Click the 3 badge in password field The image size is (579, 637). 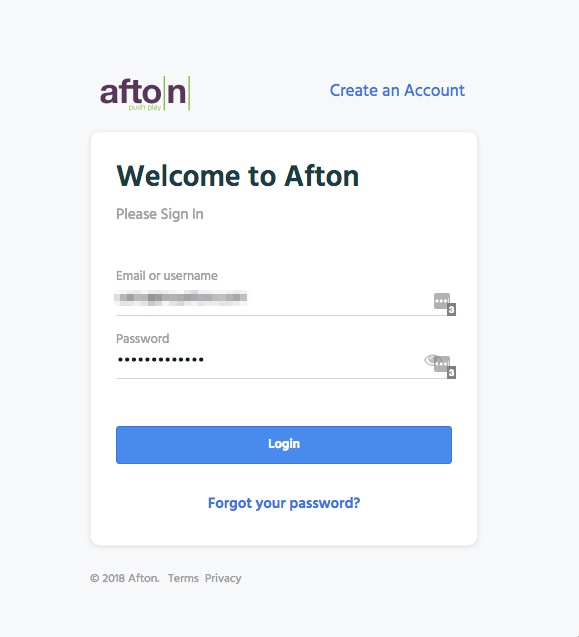click(451, 373)
